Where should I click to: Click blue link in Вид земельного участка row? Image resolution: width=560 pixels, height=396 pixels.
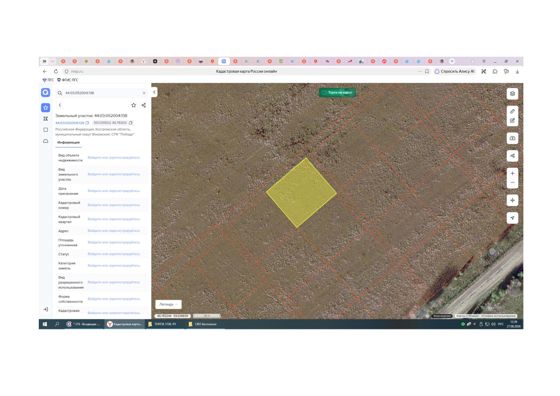tap(114, 174)
